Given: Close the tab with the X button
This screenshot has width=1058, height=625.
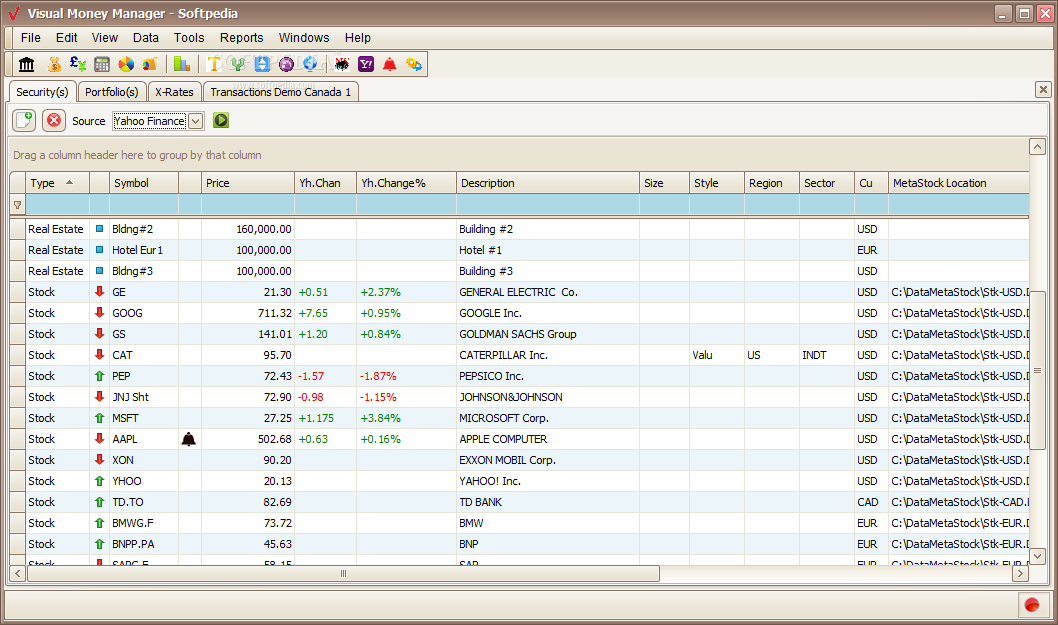Looking at the screenshot, I should 1043,89.
